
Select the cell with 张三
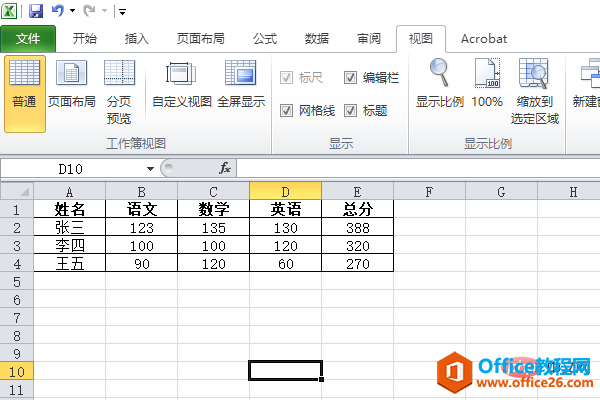click(69, 227)
